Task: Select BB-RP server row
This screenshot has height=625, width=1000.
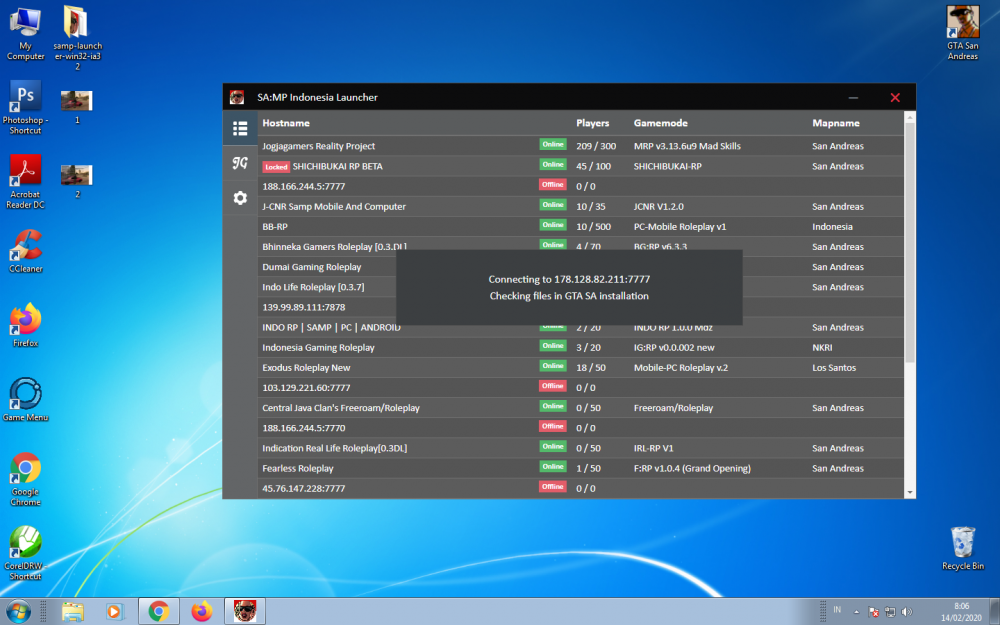Action: [581, 226]
